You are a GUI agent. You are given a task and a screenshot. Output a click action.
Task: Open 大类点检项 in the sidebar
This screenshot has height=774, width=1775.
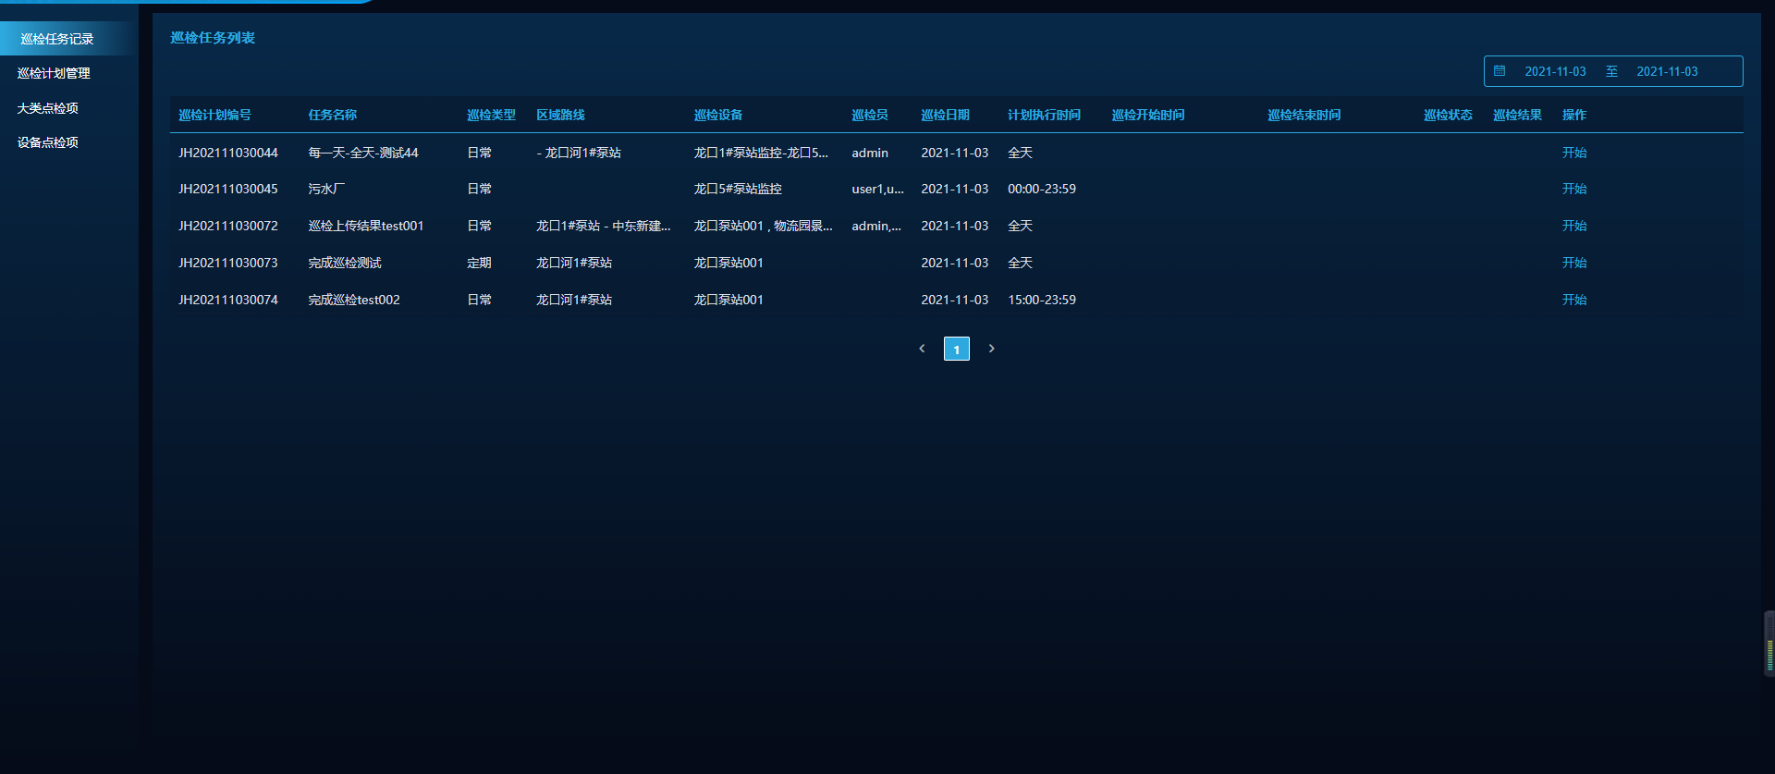tap(48, 108)
